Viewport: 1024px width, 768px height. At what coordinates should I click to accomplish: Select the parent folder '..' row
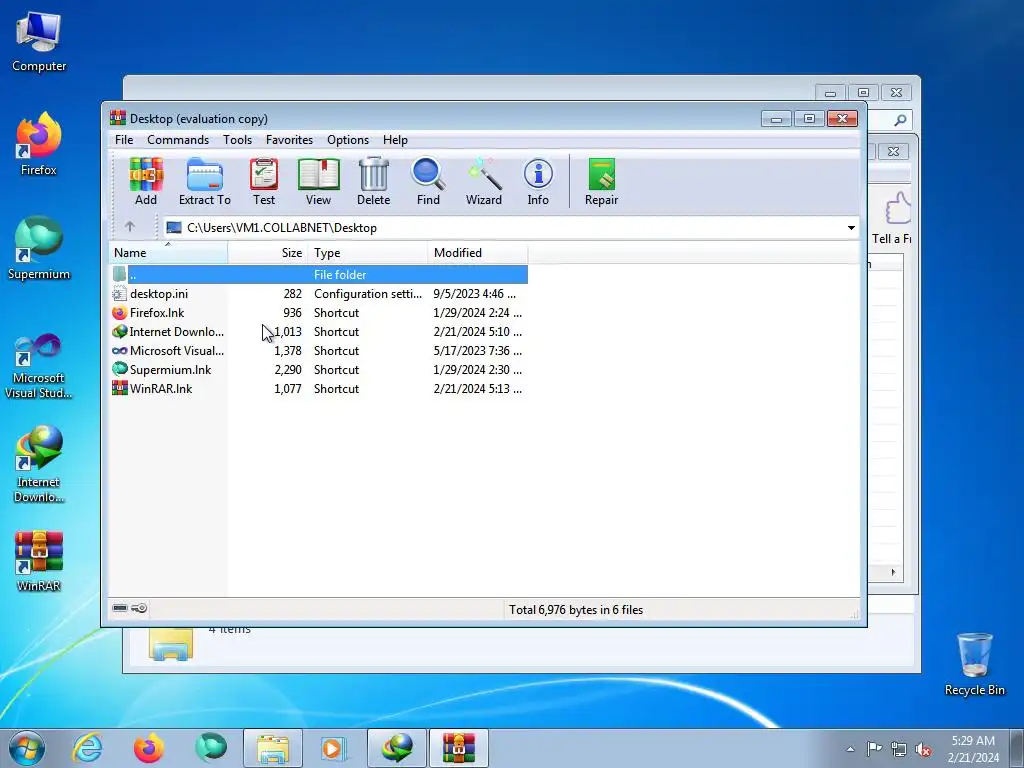[319, 275]
